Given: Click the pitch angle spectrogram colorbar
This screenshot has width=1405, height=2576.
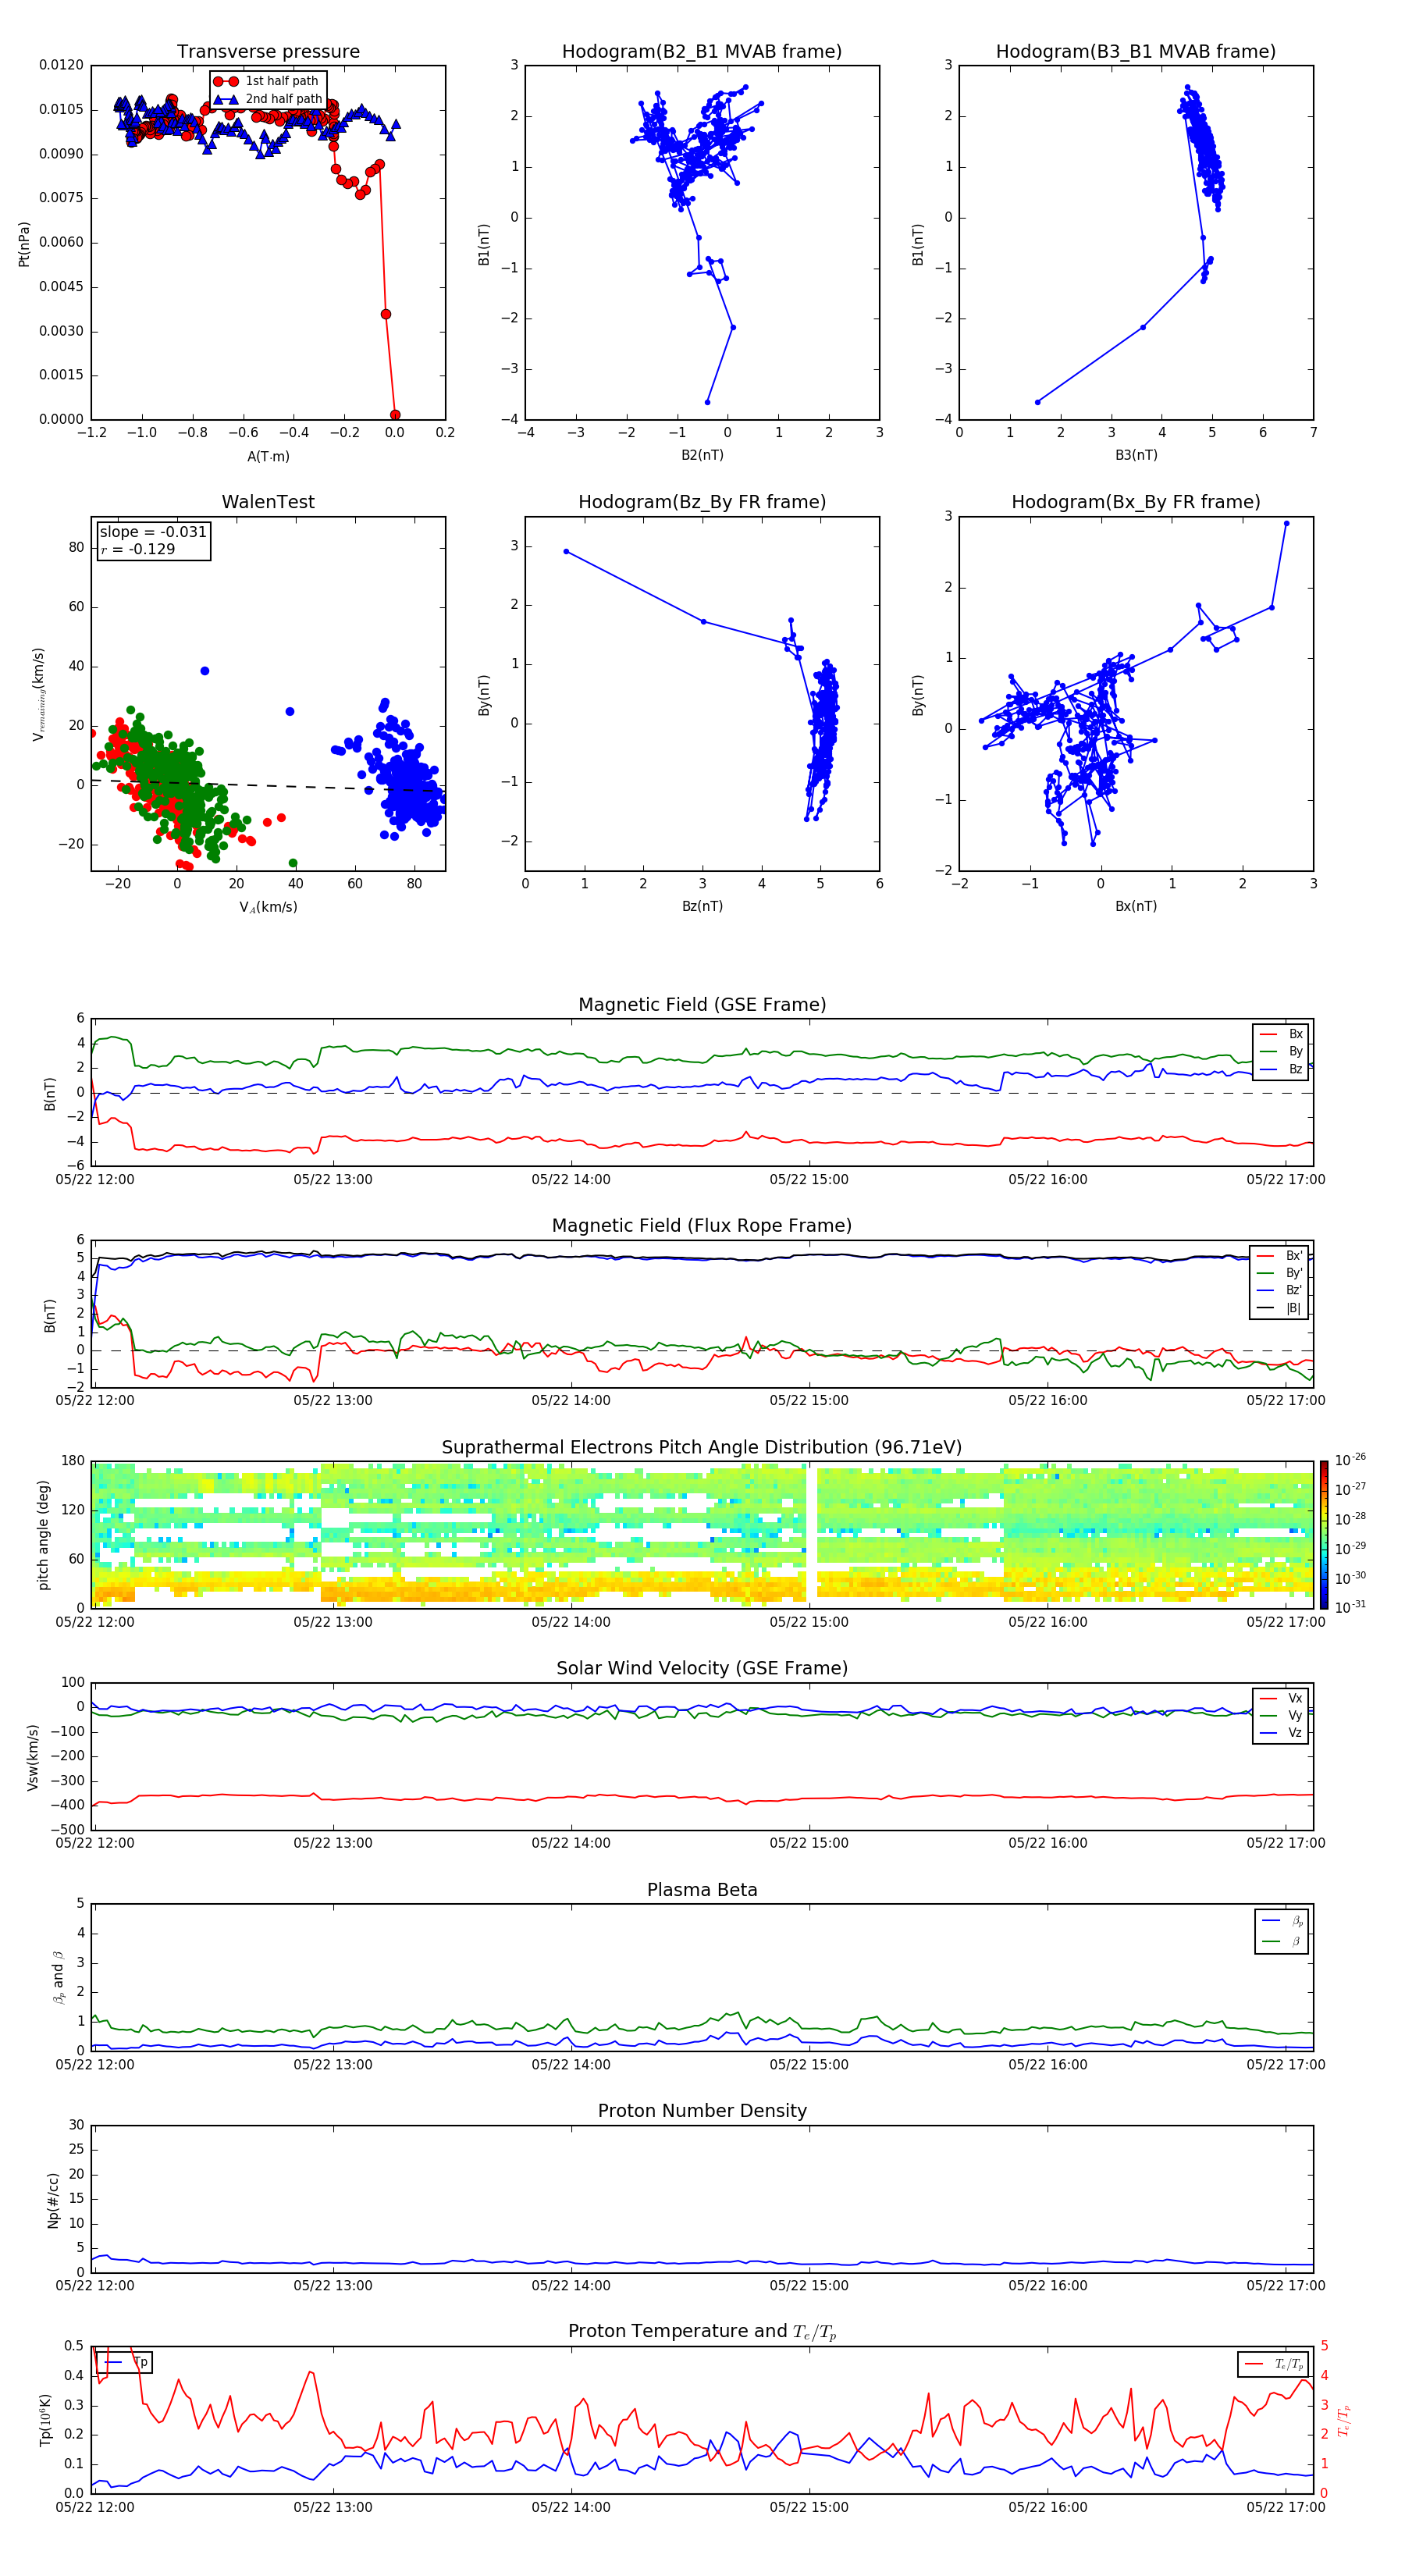Looking at the screenshot, I should coord(1324,1534).
